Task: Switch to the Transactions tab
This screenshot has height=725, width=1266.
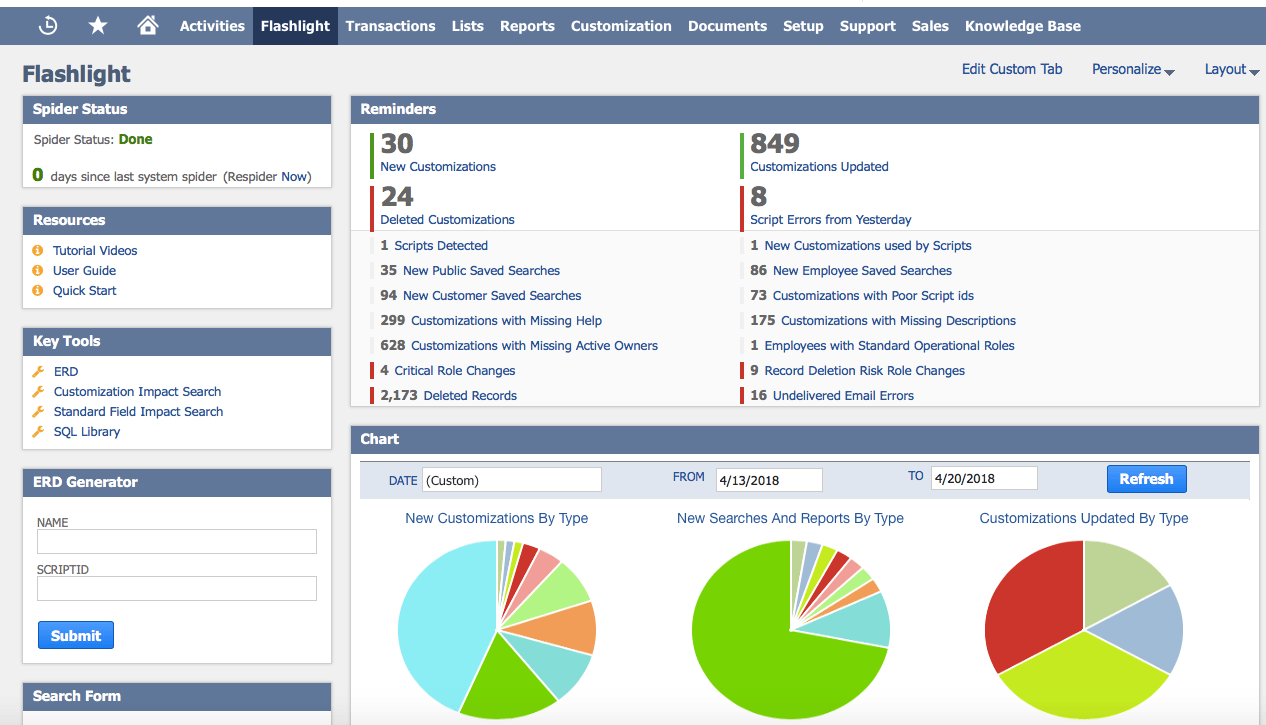Action: 390,25
